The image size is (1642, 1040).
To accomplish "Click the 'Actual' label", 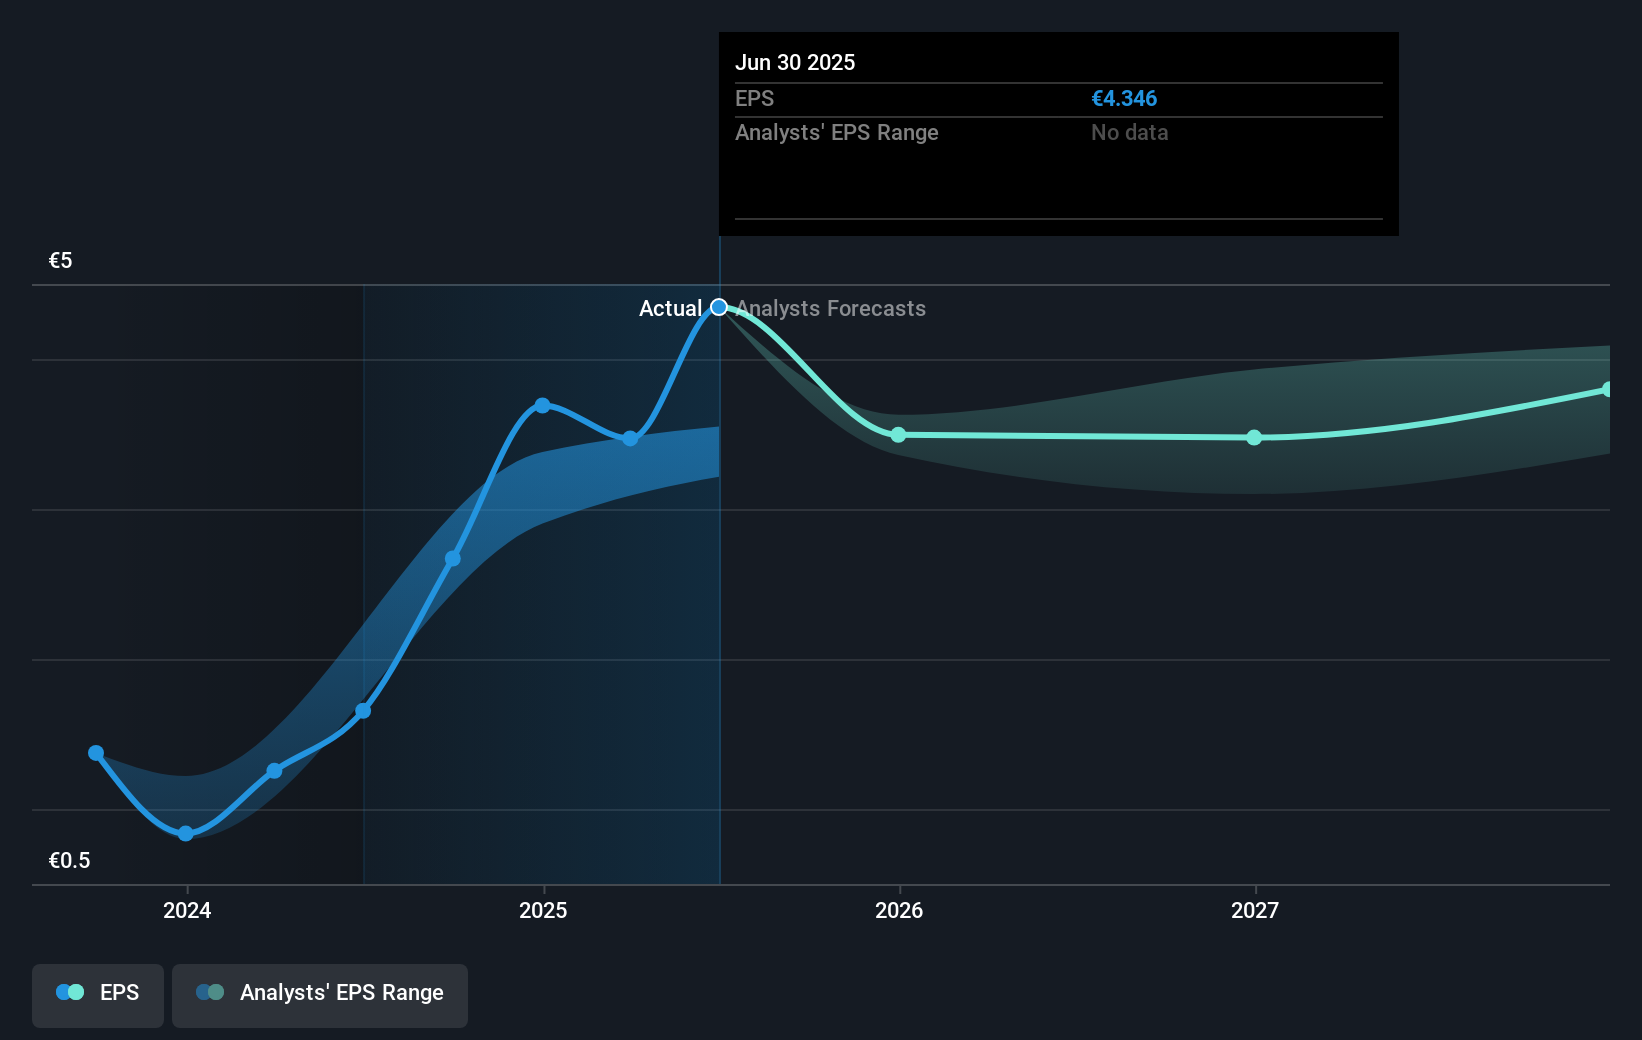I will pos(670,309).
